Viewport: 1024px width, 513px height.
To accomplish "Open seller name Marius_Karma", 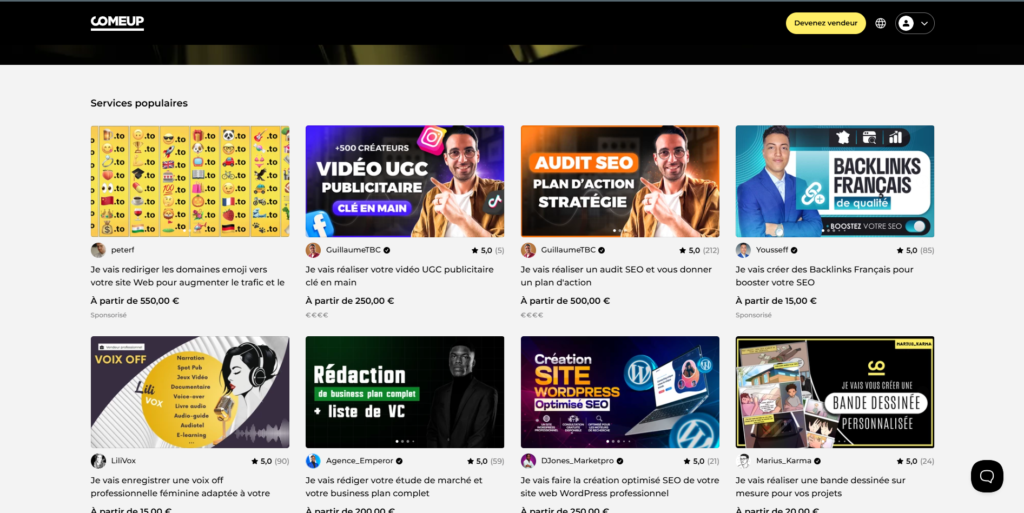I will 784,461.
